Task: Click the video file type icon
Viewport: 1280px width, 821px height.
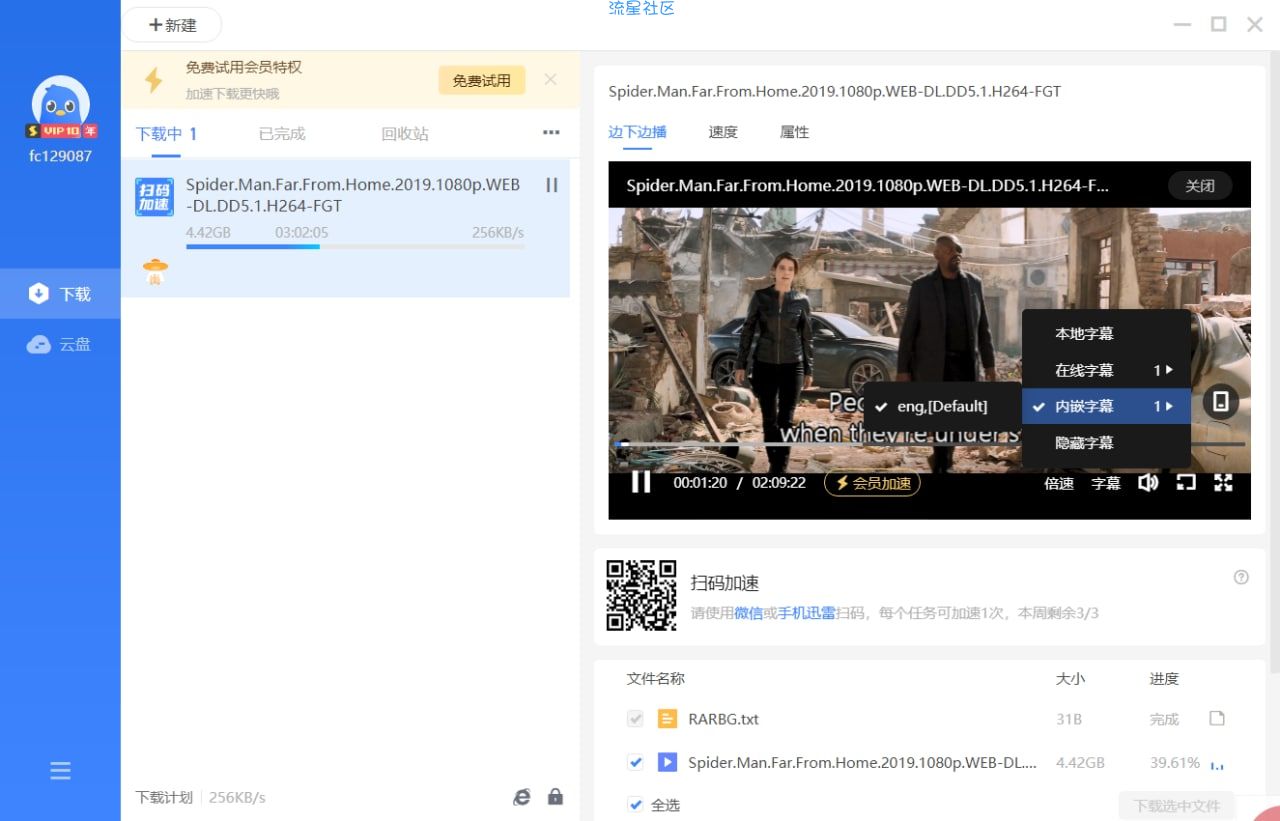Action: pyautogui.click(x=667, y=762)
